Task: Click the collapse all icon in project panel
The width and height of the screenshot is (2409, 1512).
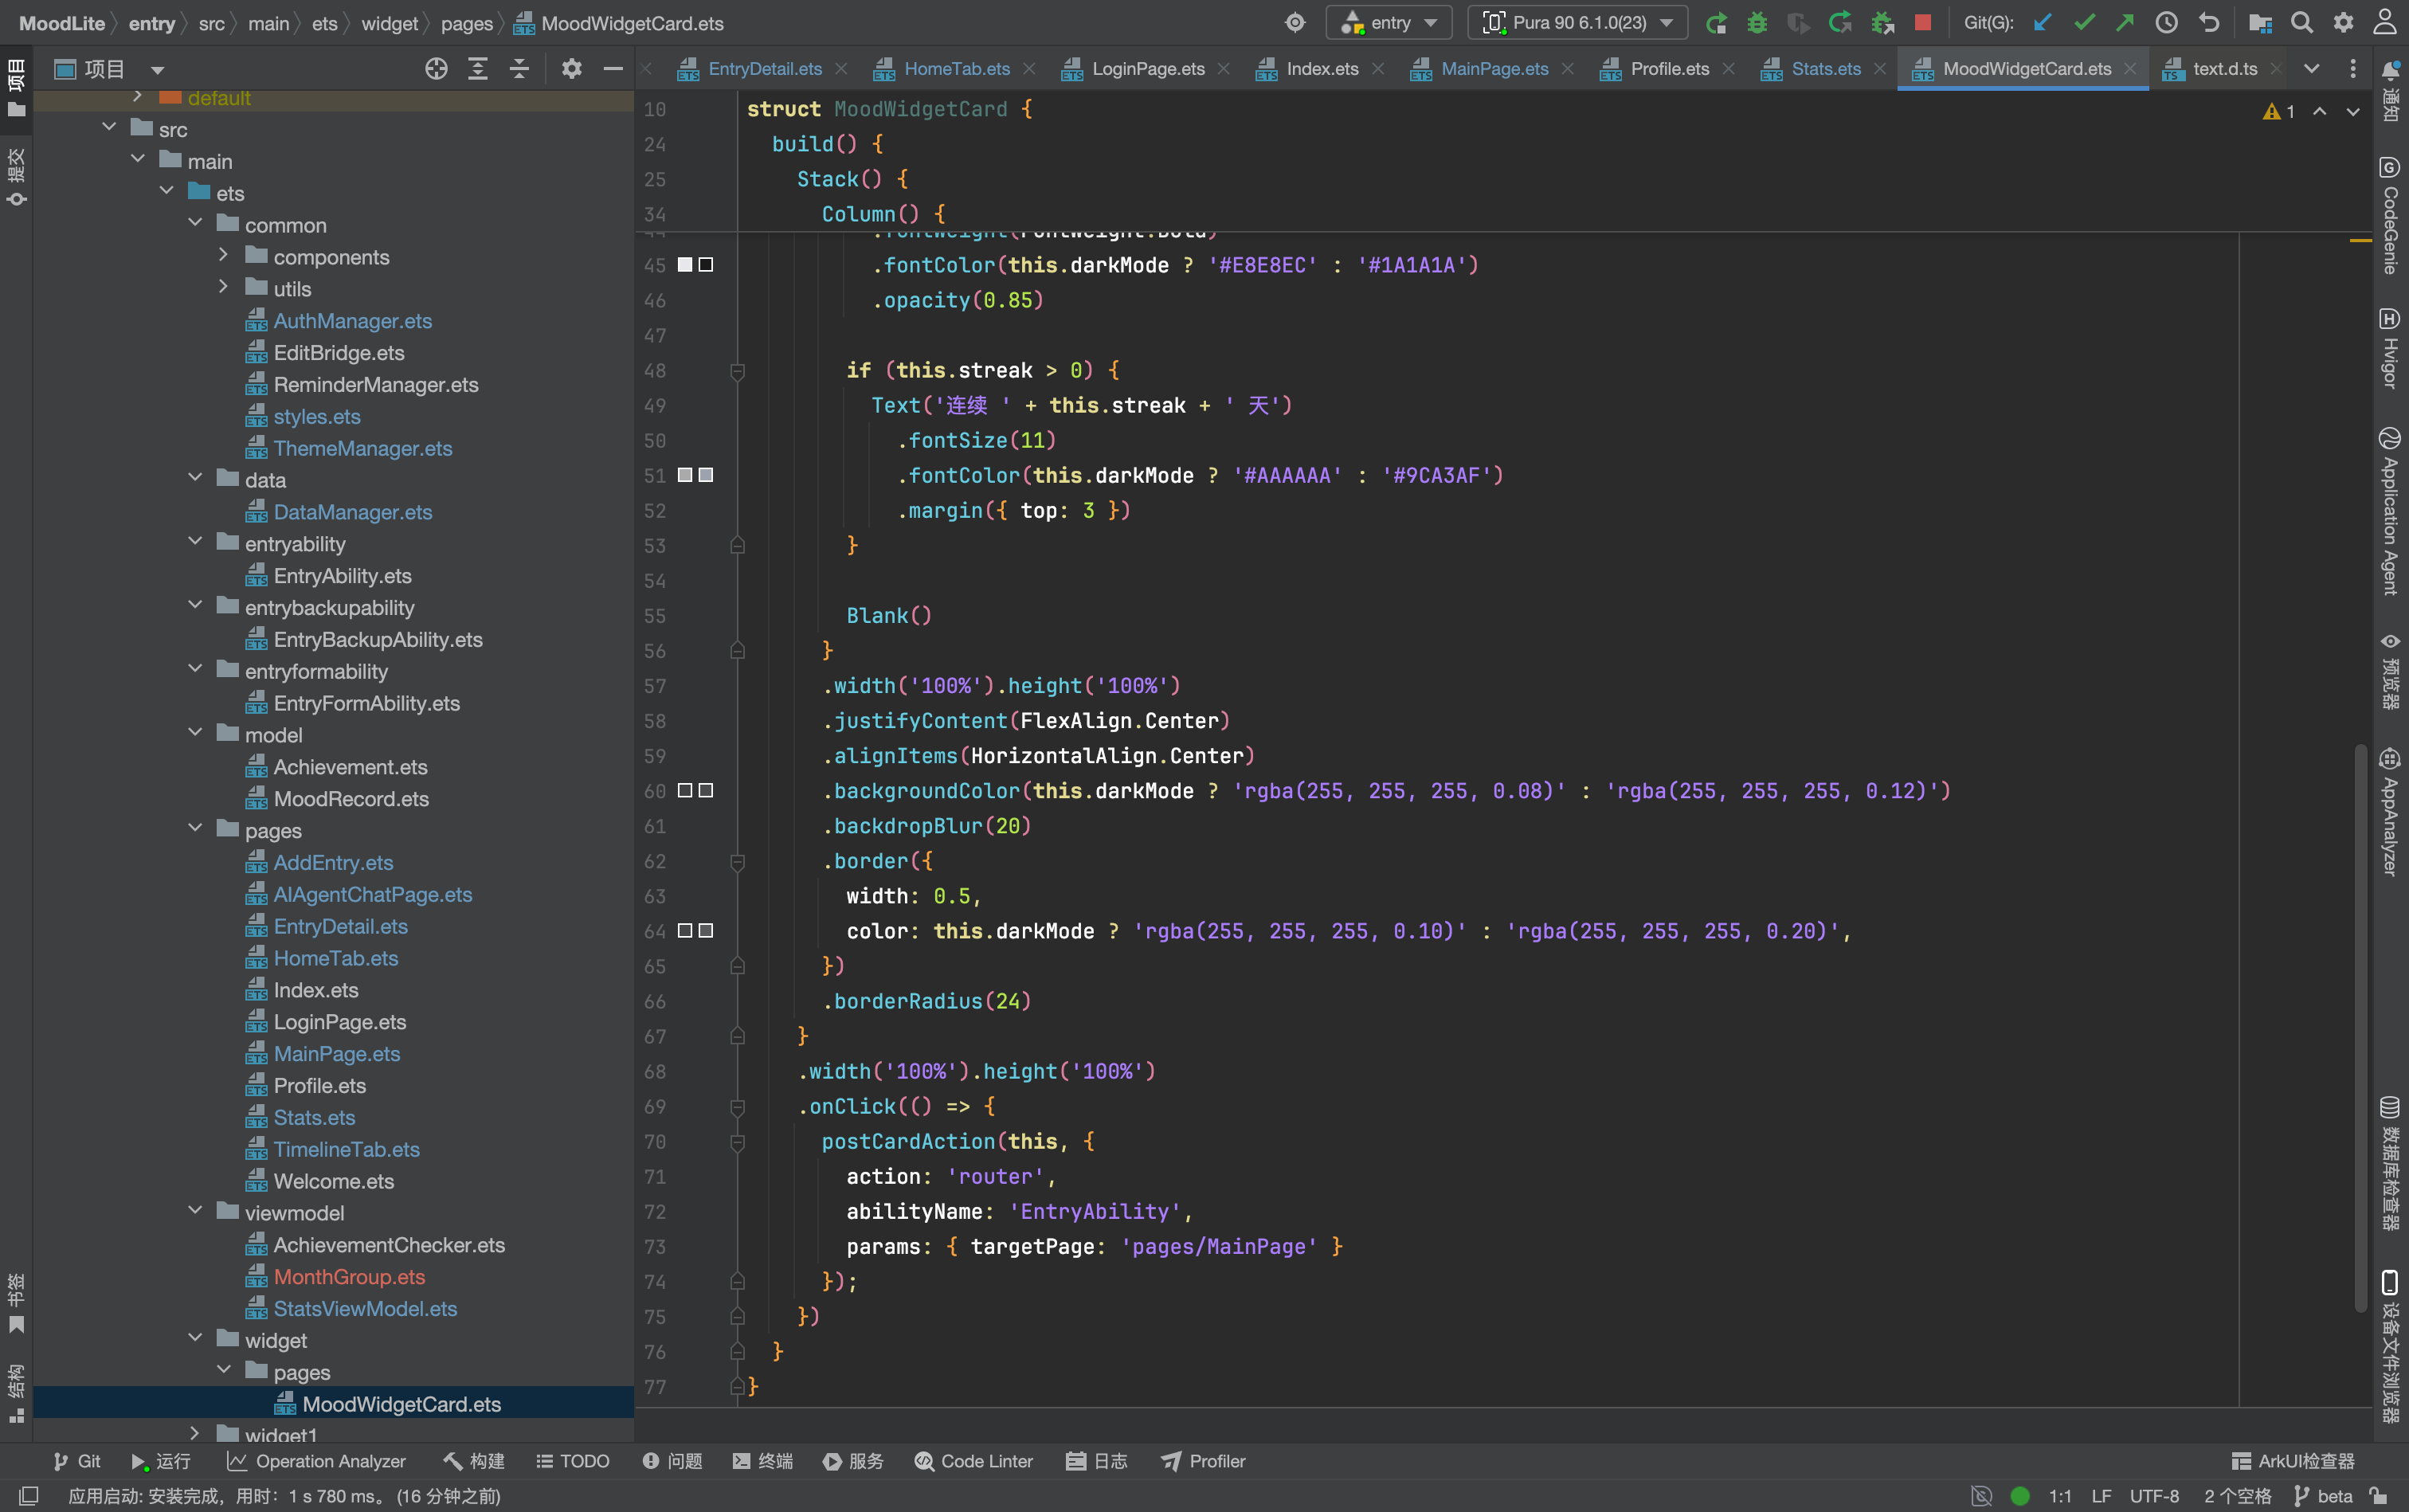Action: [x=519, y=68]
